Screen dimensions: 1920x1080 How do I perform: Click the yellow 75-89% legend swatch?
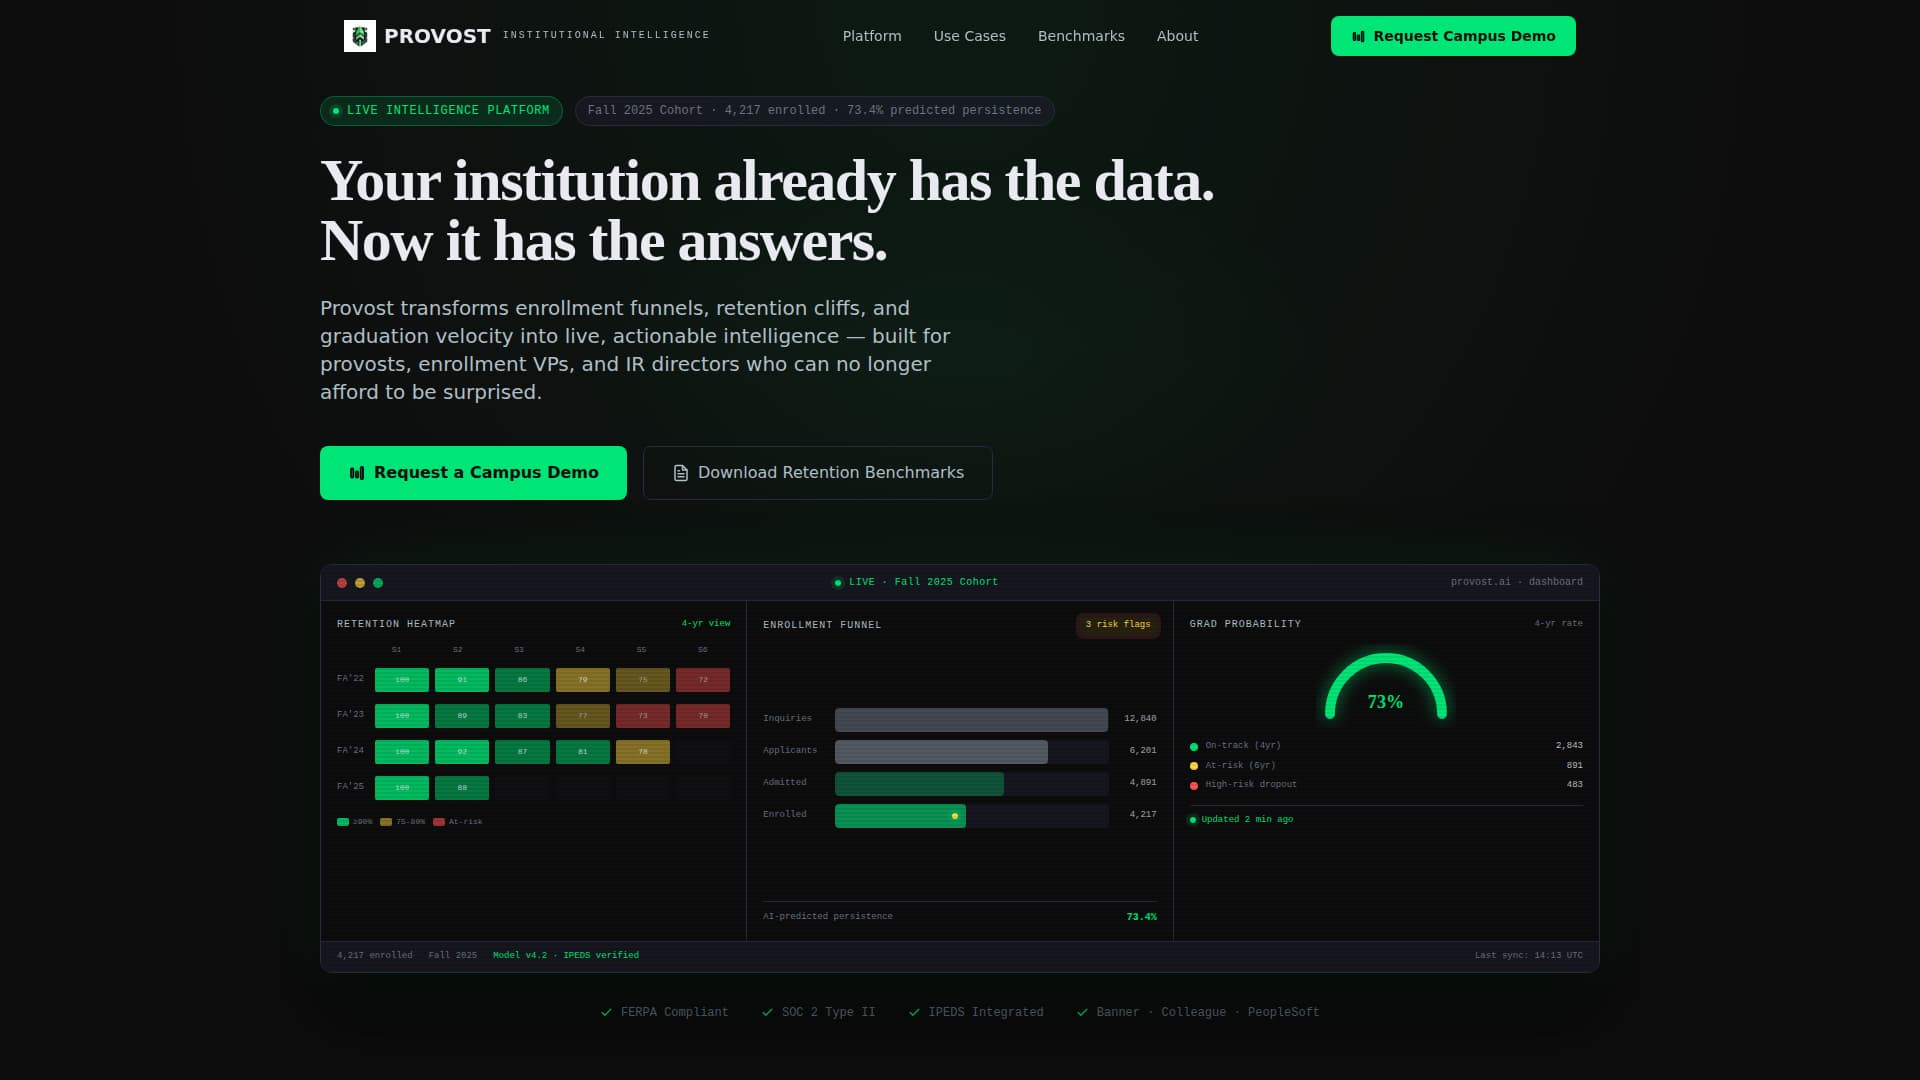[386, 822]
